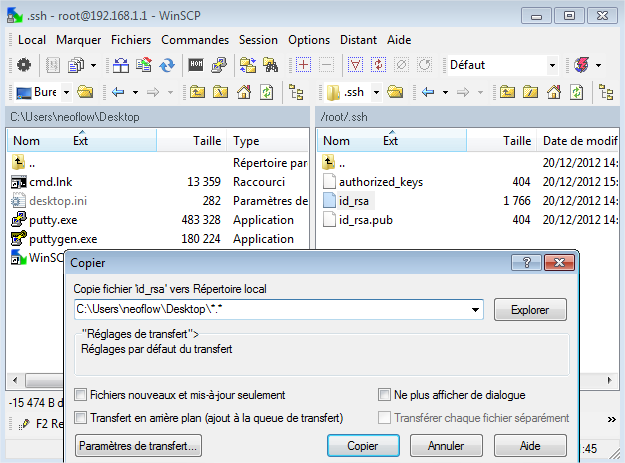Image resolution: width=625 pixels, height=463 pixels.
Task: Toggle local directory tree icon
Action: click(296, 92)
